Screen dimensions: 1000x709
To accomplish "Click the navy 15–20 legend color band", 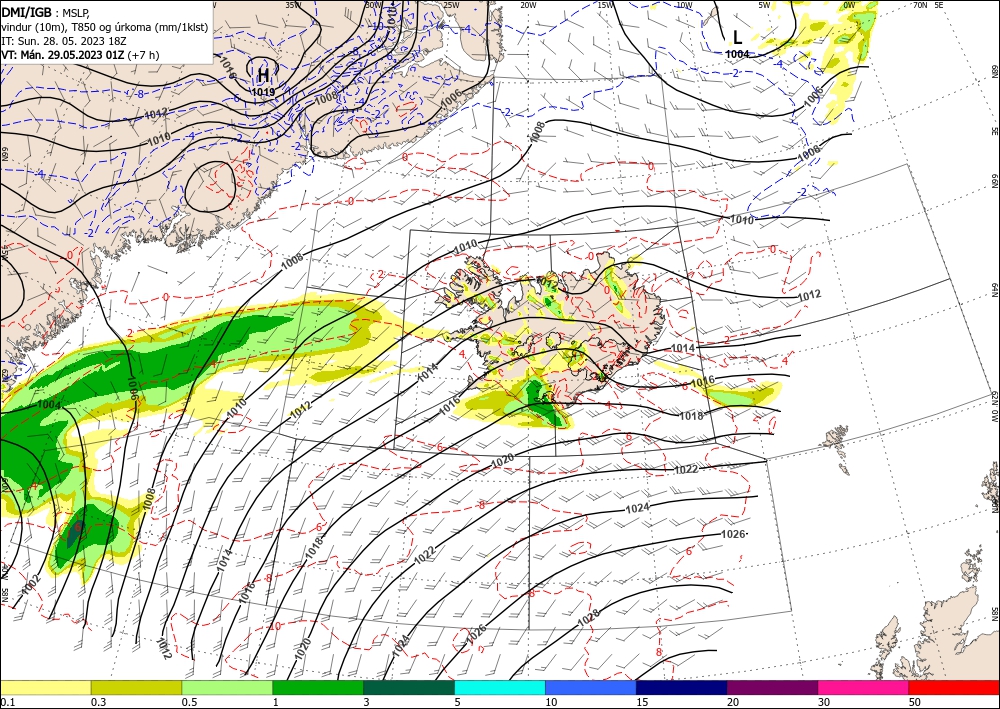I will [x=682, y=687].
